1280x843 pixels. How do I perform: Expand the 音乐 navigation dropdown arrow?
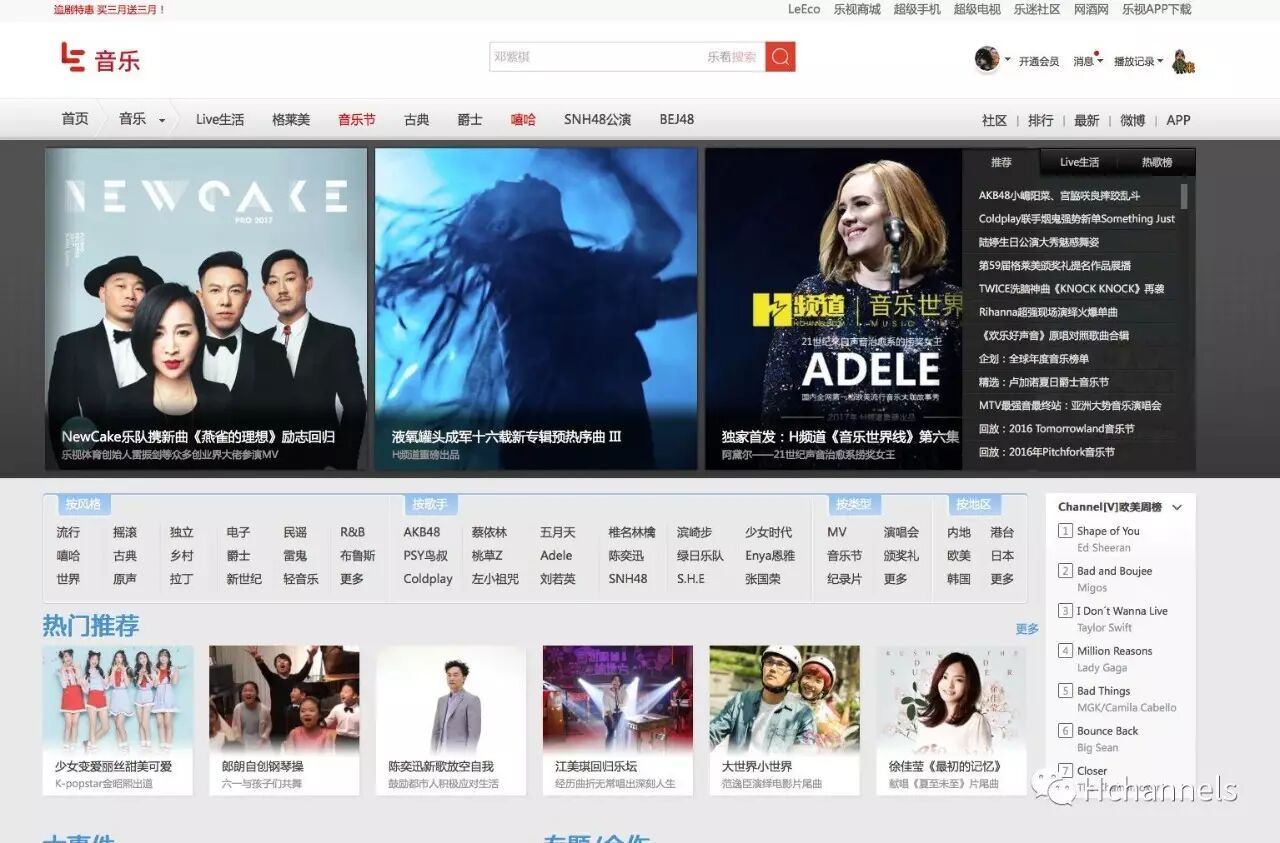[162, 121]
